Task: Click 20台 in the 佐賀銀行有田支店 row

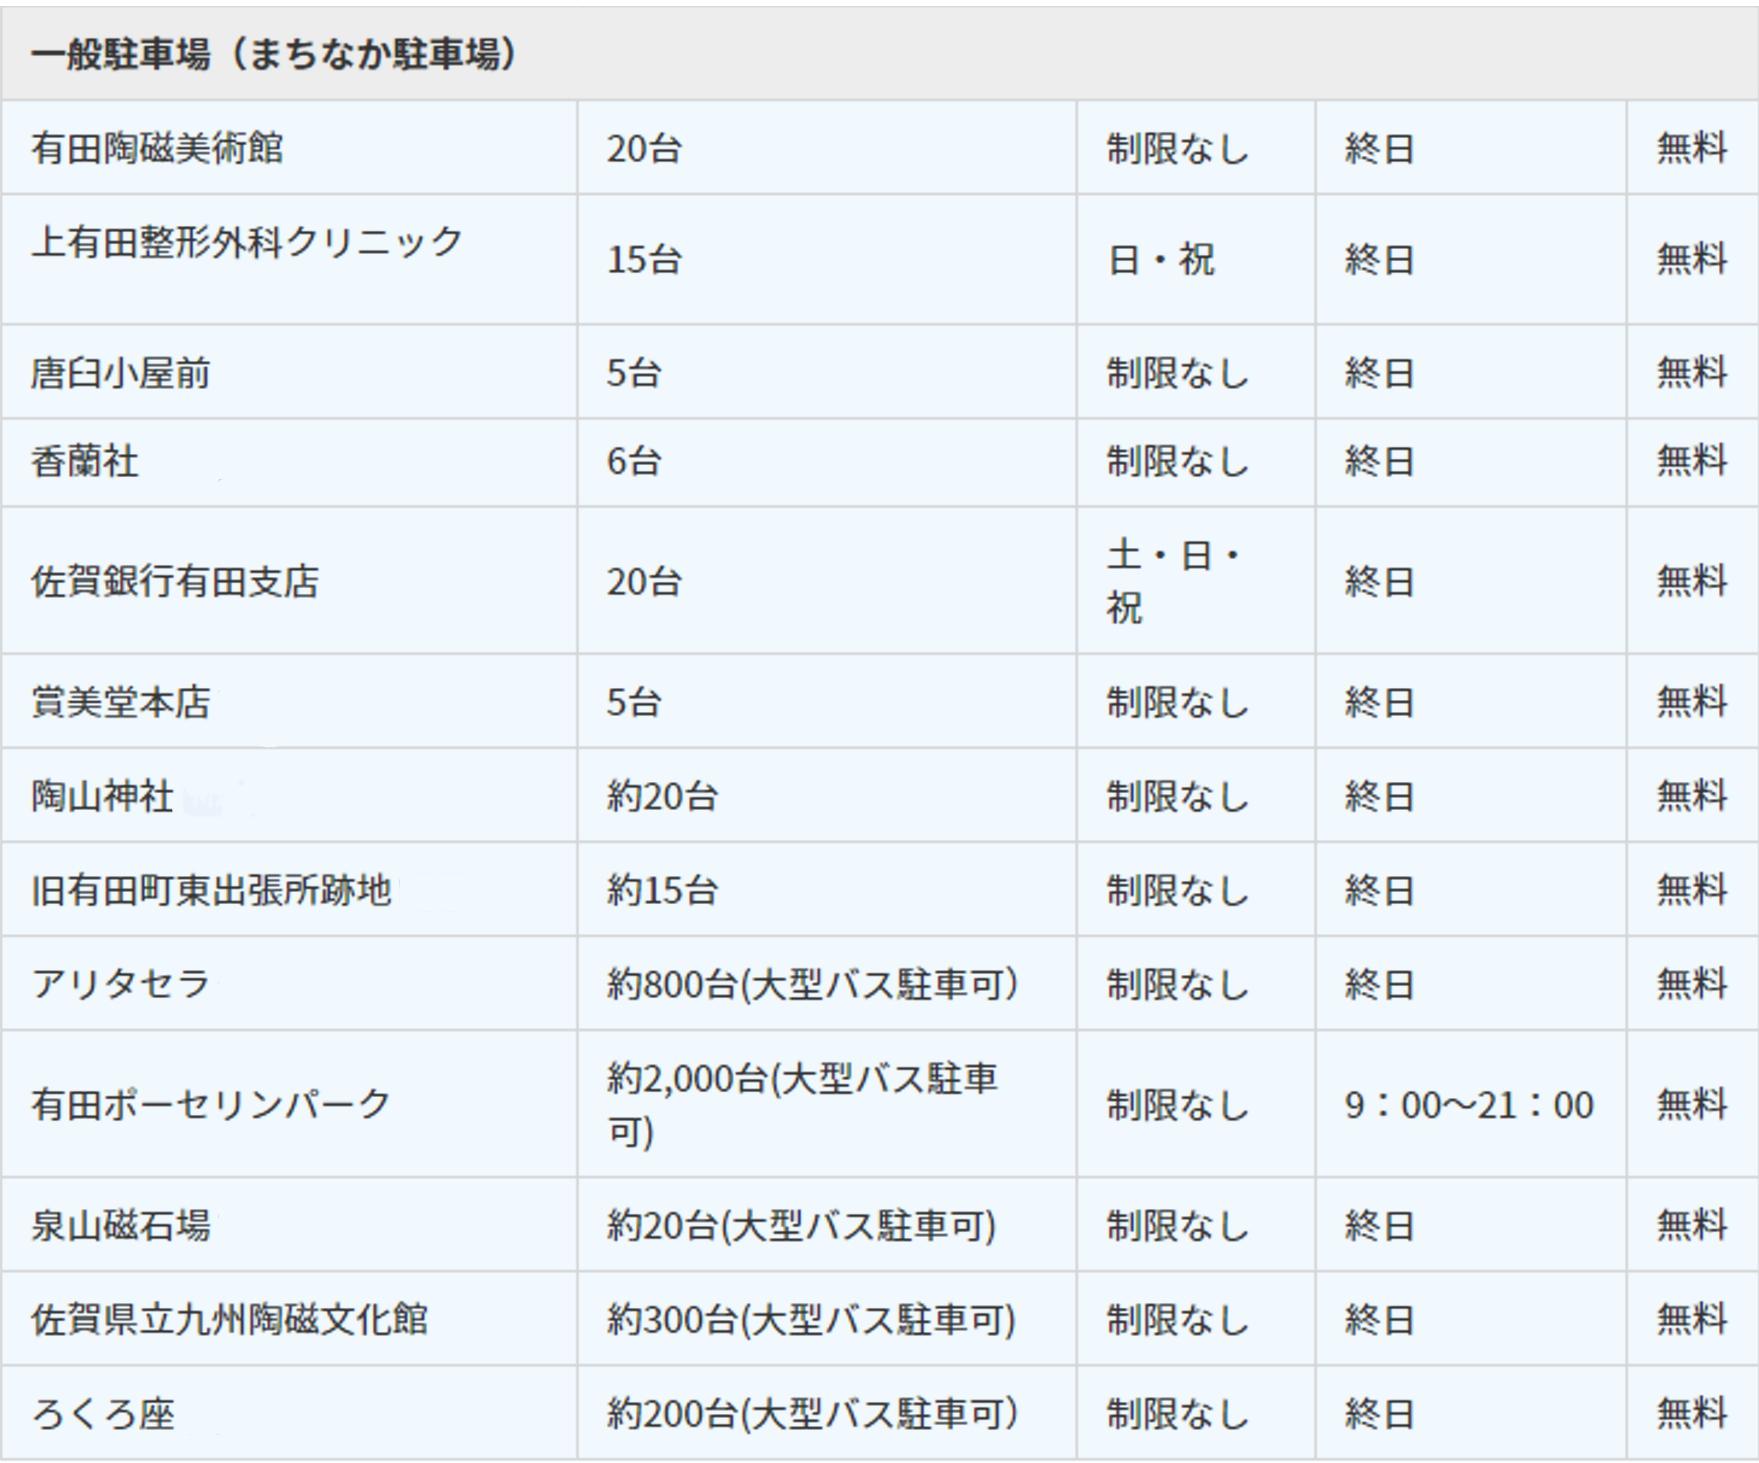Action: [x=644, y=581]
